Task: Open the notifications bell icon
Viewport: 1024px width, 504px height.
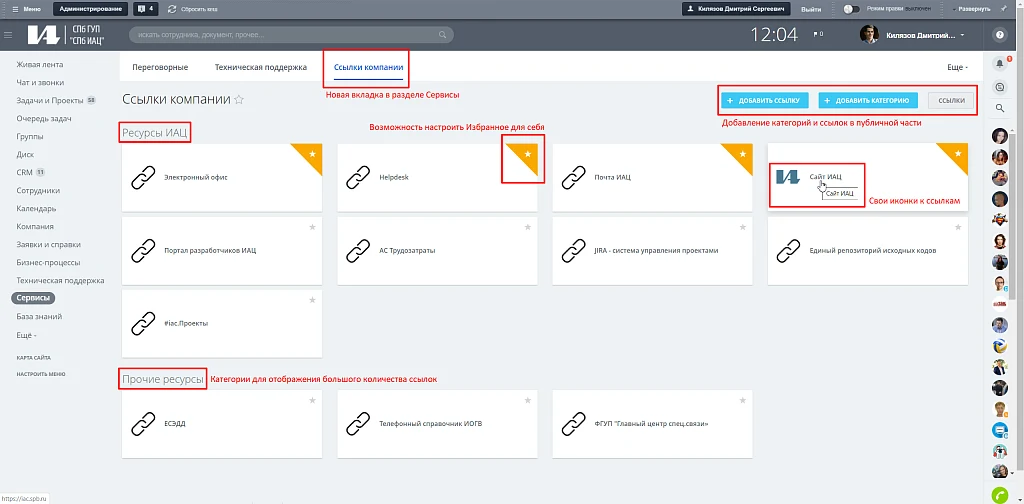Action: click(x=999, y=63)
